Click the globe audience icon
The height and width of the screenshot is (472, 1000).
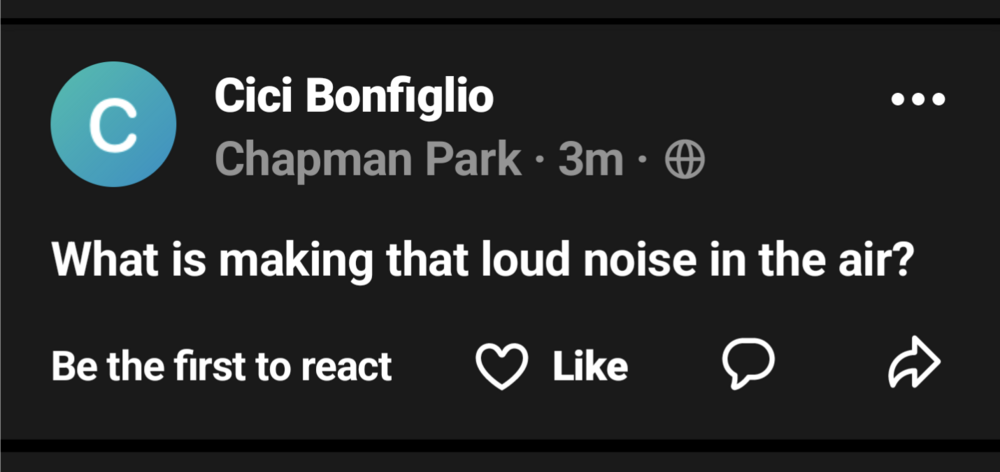[685, 159]
